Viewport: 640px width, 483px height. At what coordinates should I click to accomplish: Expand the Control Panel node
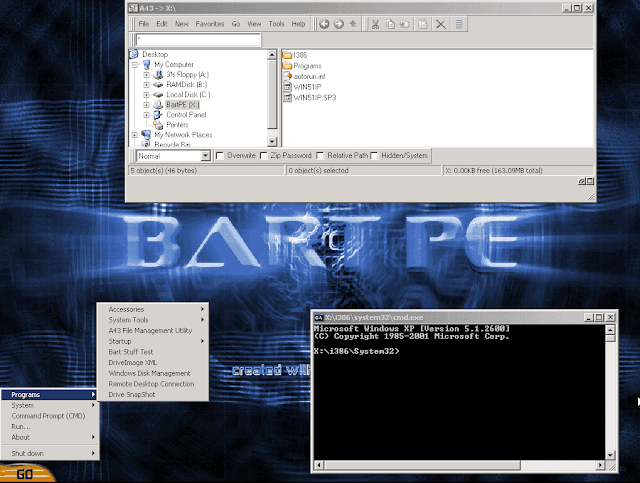[x=147, y=115]
